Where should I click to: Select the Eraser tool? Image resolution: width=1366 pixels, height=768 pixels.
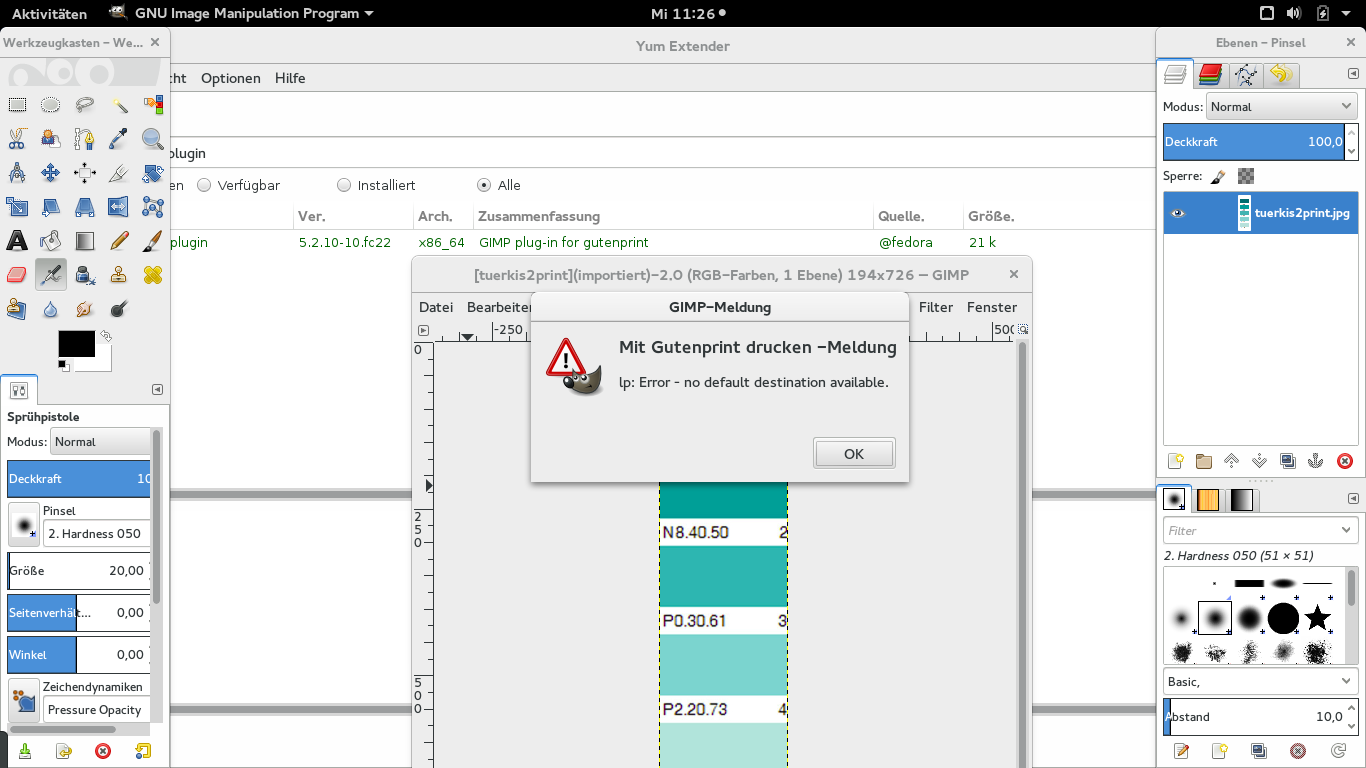(17, 274)
